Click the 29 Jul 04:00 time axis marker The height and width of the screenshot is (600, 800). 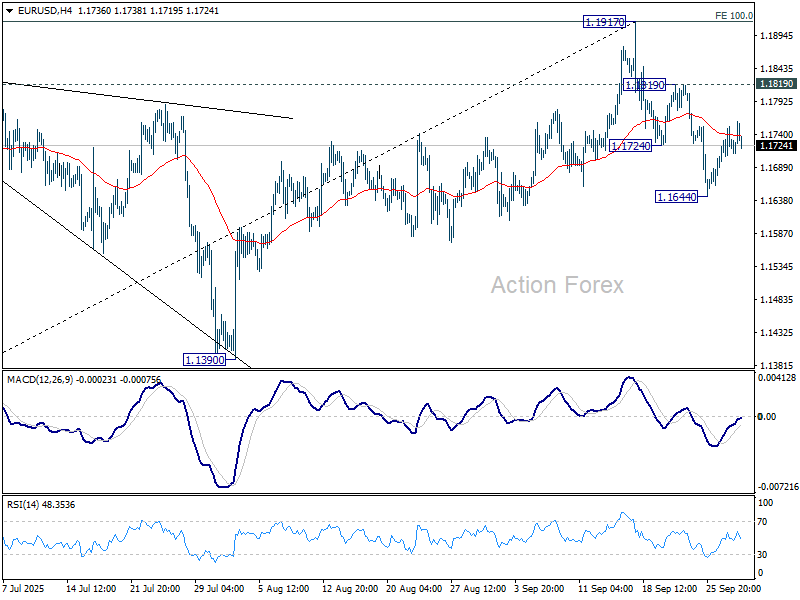click(x=218, y=590)
